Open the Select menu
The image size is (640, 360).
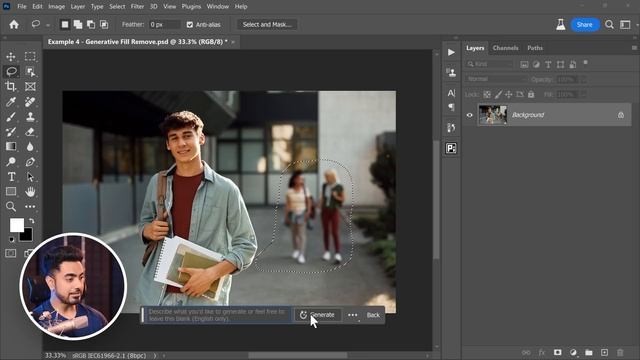tap(117, 7)
